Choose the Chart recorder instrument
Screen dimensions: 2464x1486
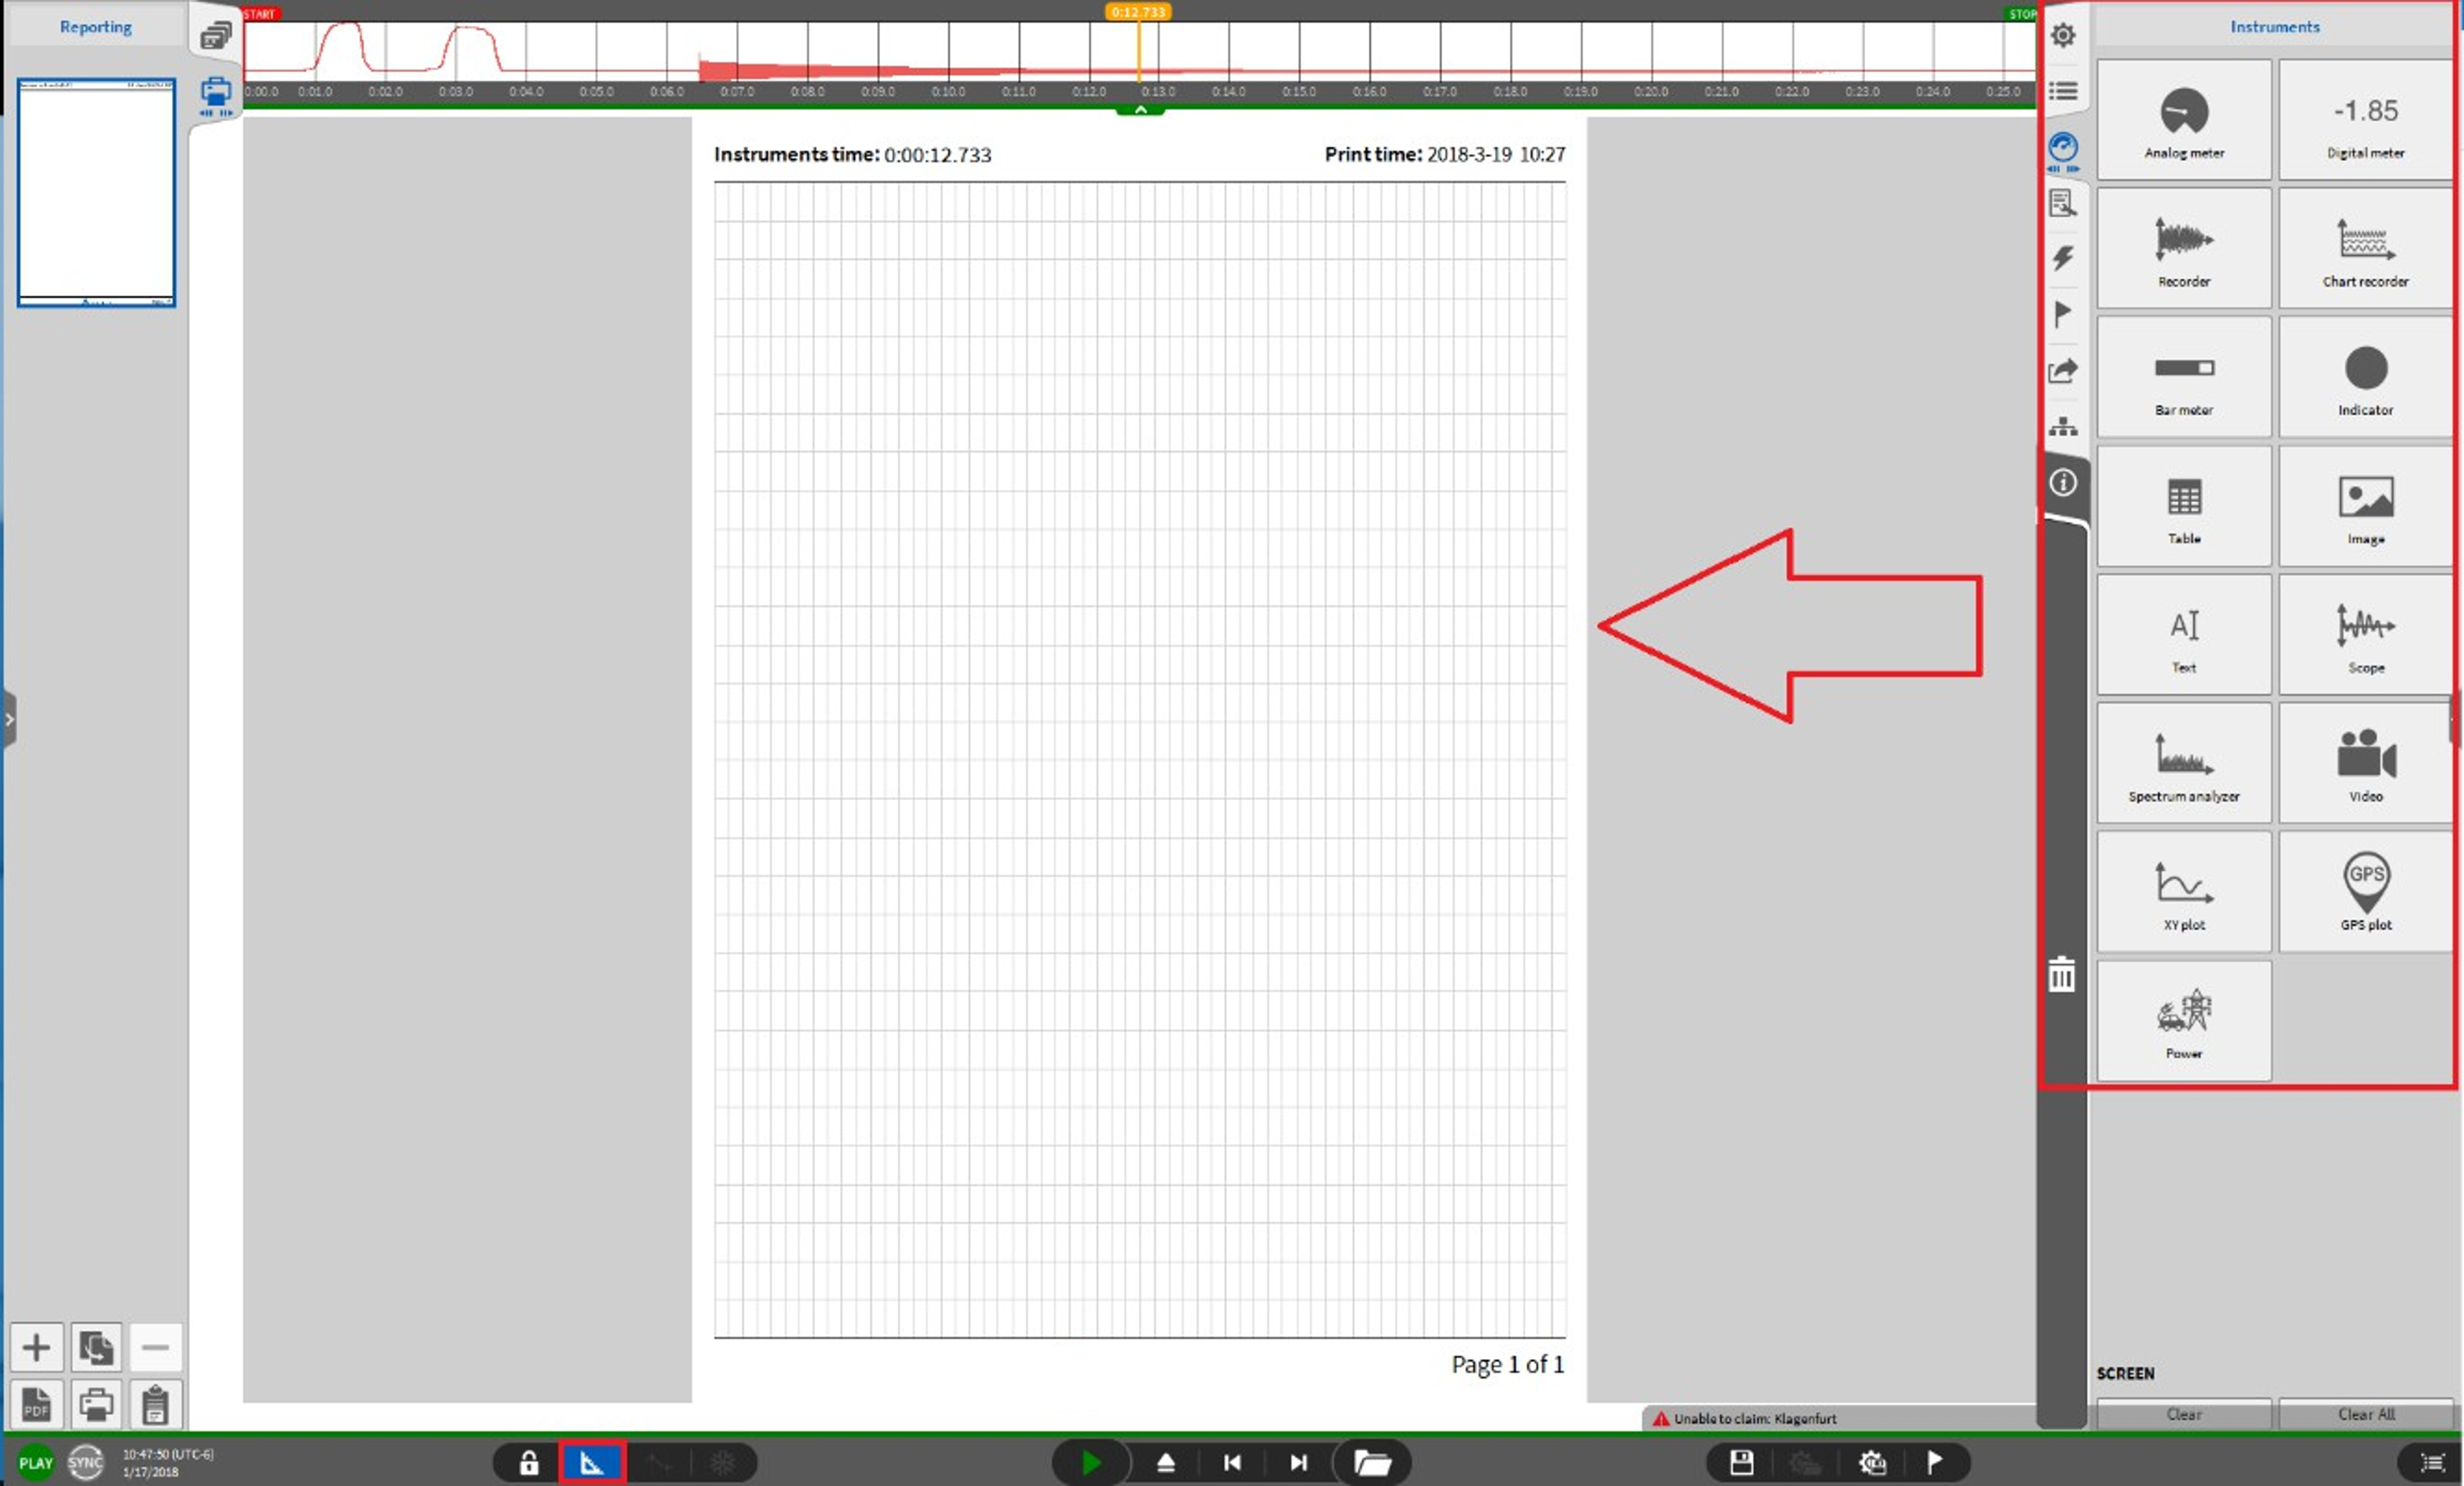[2365, 248]
